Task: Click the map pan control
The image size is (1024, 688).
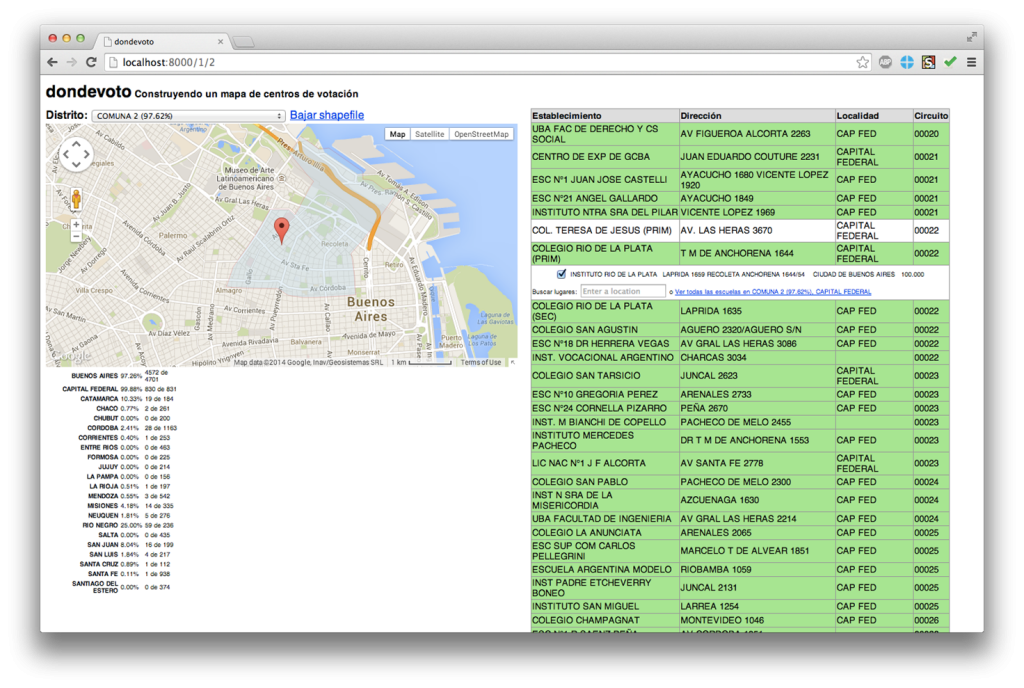Action: 76,155
